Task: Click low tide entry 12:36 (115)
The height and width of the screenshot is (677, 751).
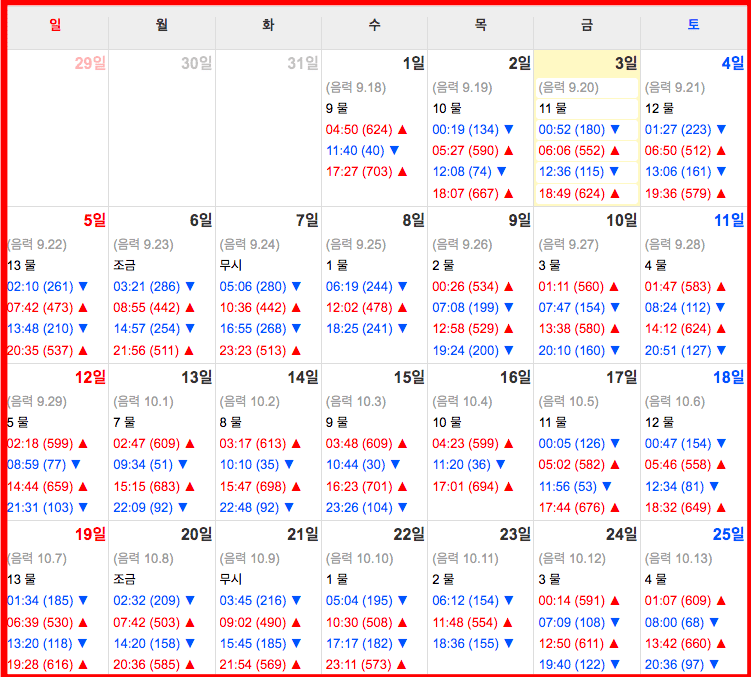Action: [x=579, y=172]
